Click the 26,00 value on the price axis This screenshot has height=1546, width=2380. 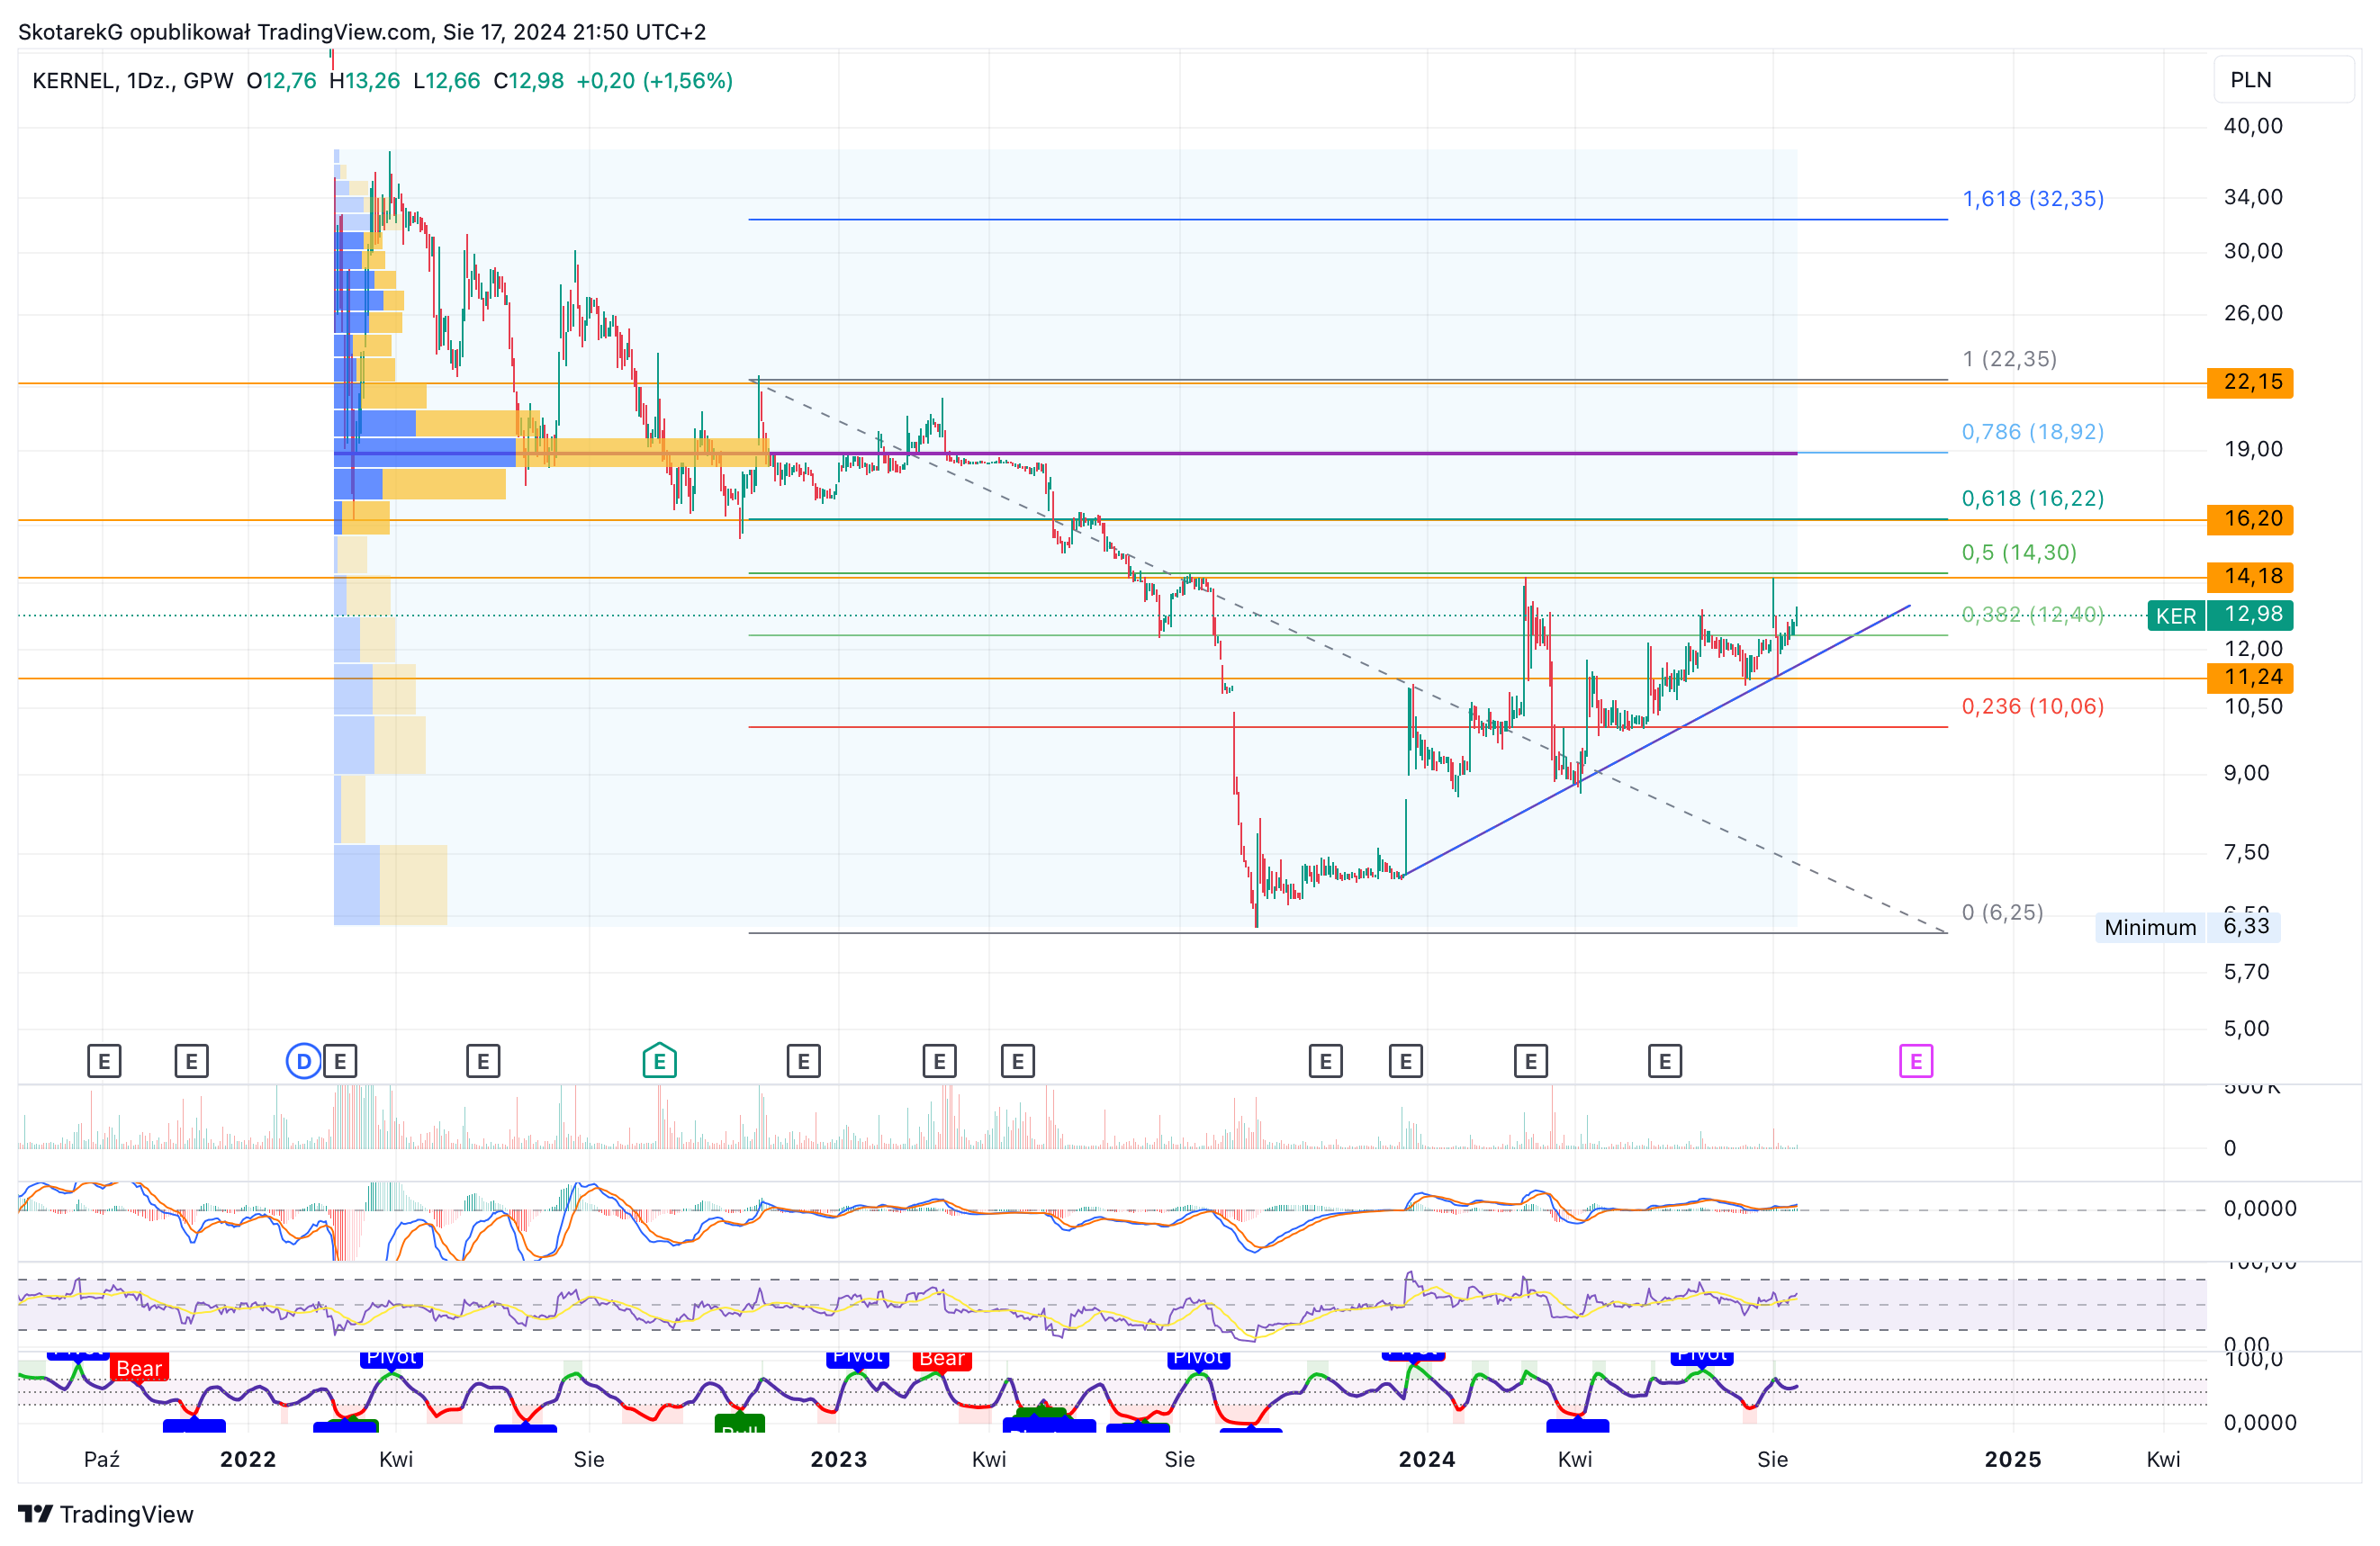click(2253, 313)
